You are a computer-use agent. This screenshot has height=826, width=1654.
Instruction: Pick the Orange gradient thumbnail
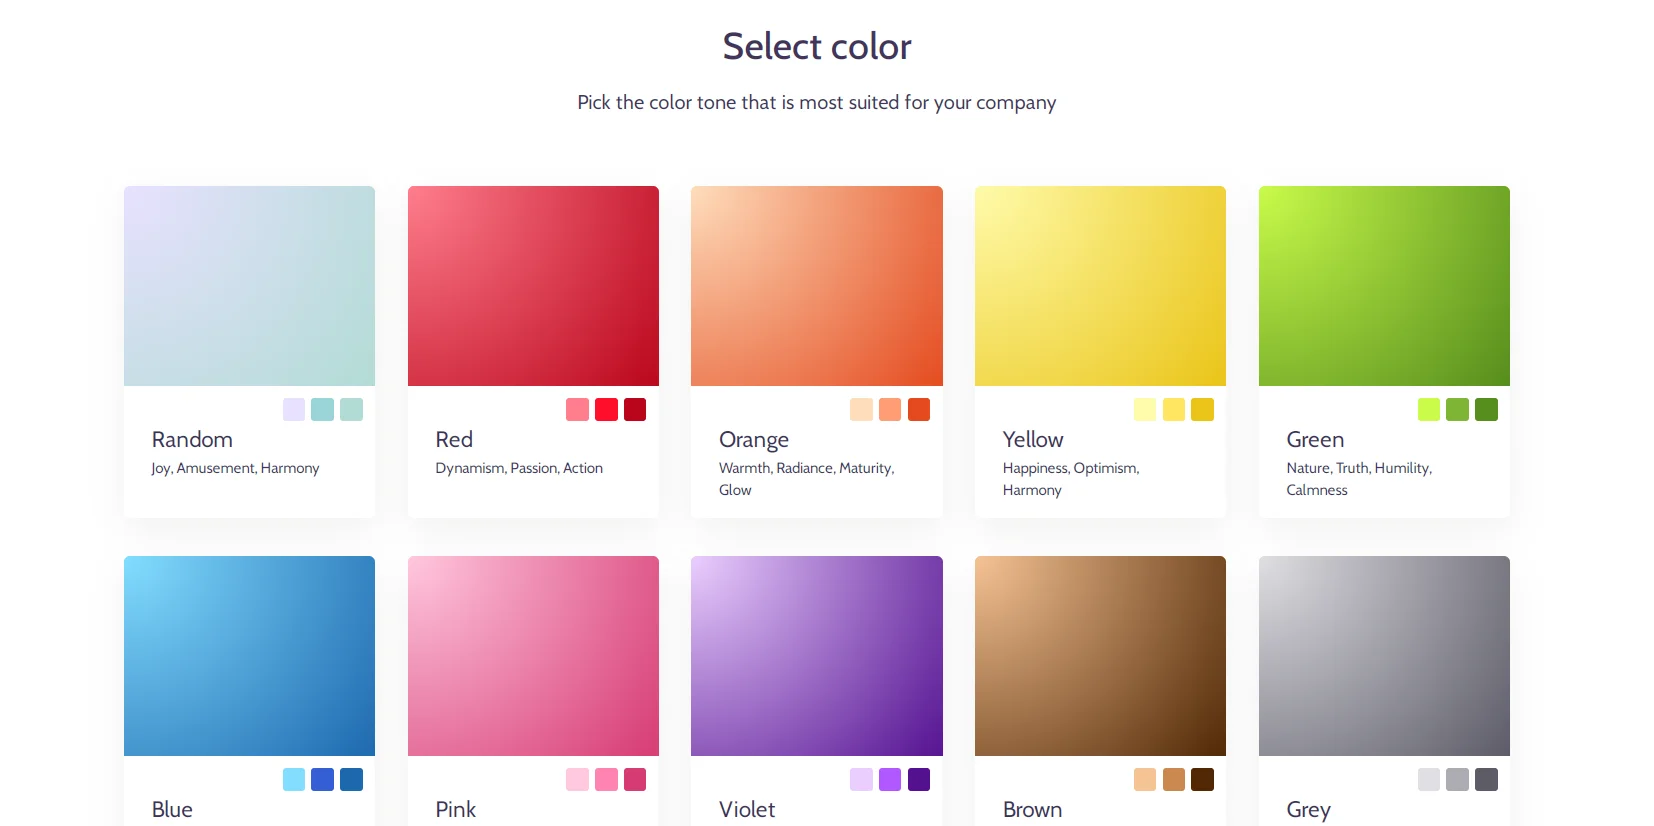point(816,286)
